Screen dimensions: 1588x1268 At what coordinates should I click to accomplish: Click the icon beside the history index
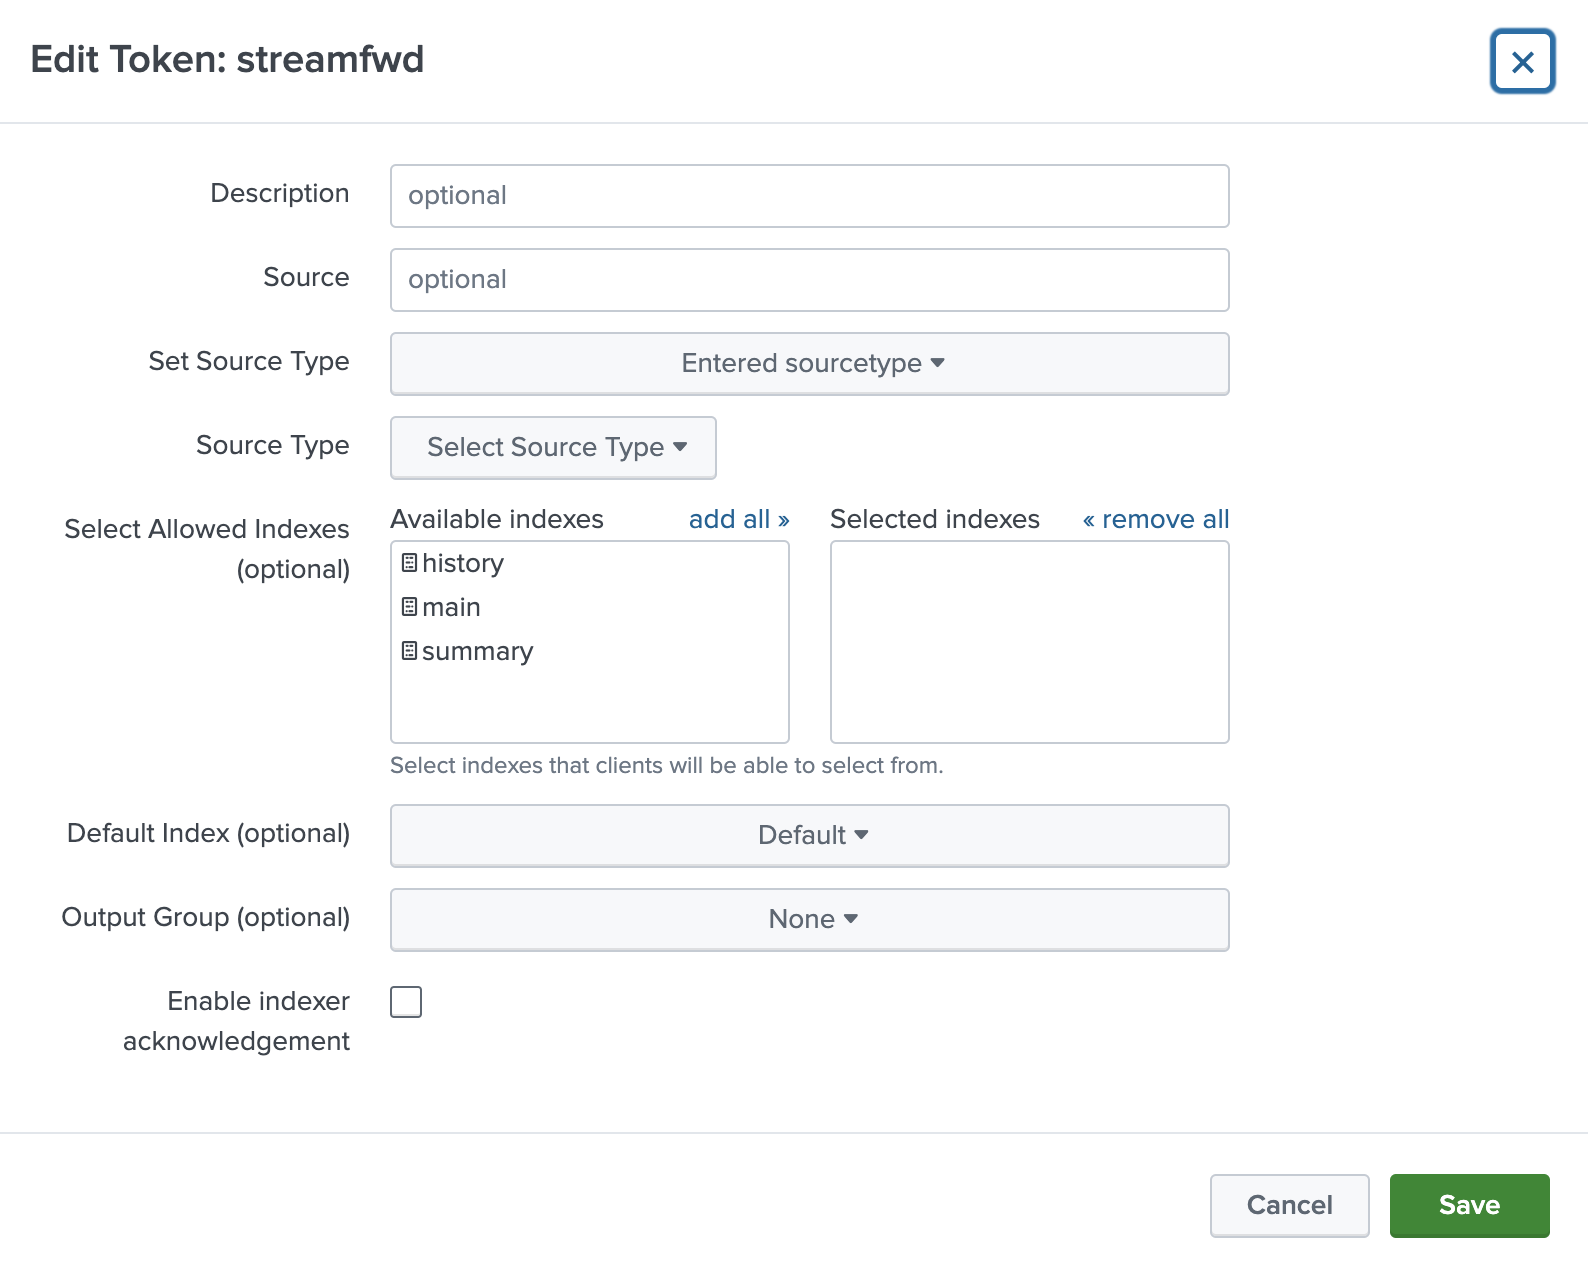[409, 563]
